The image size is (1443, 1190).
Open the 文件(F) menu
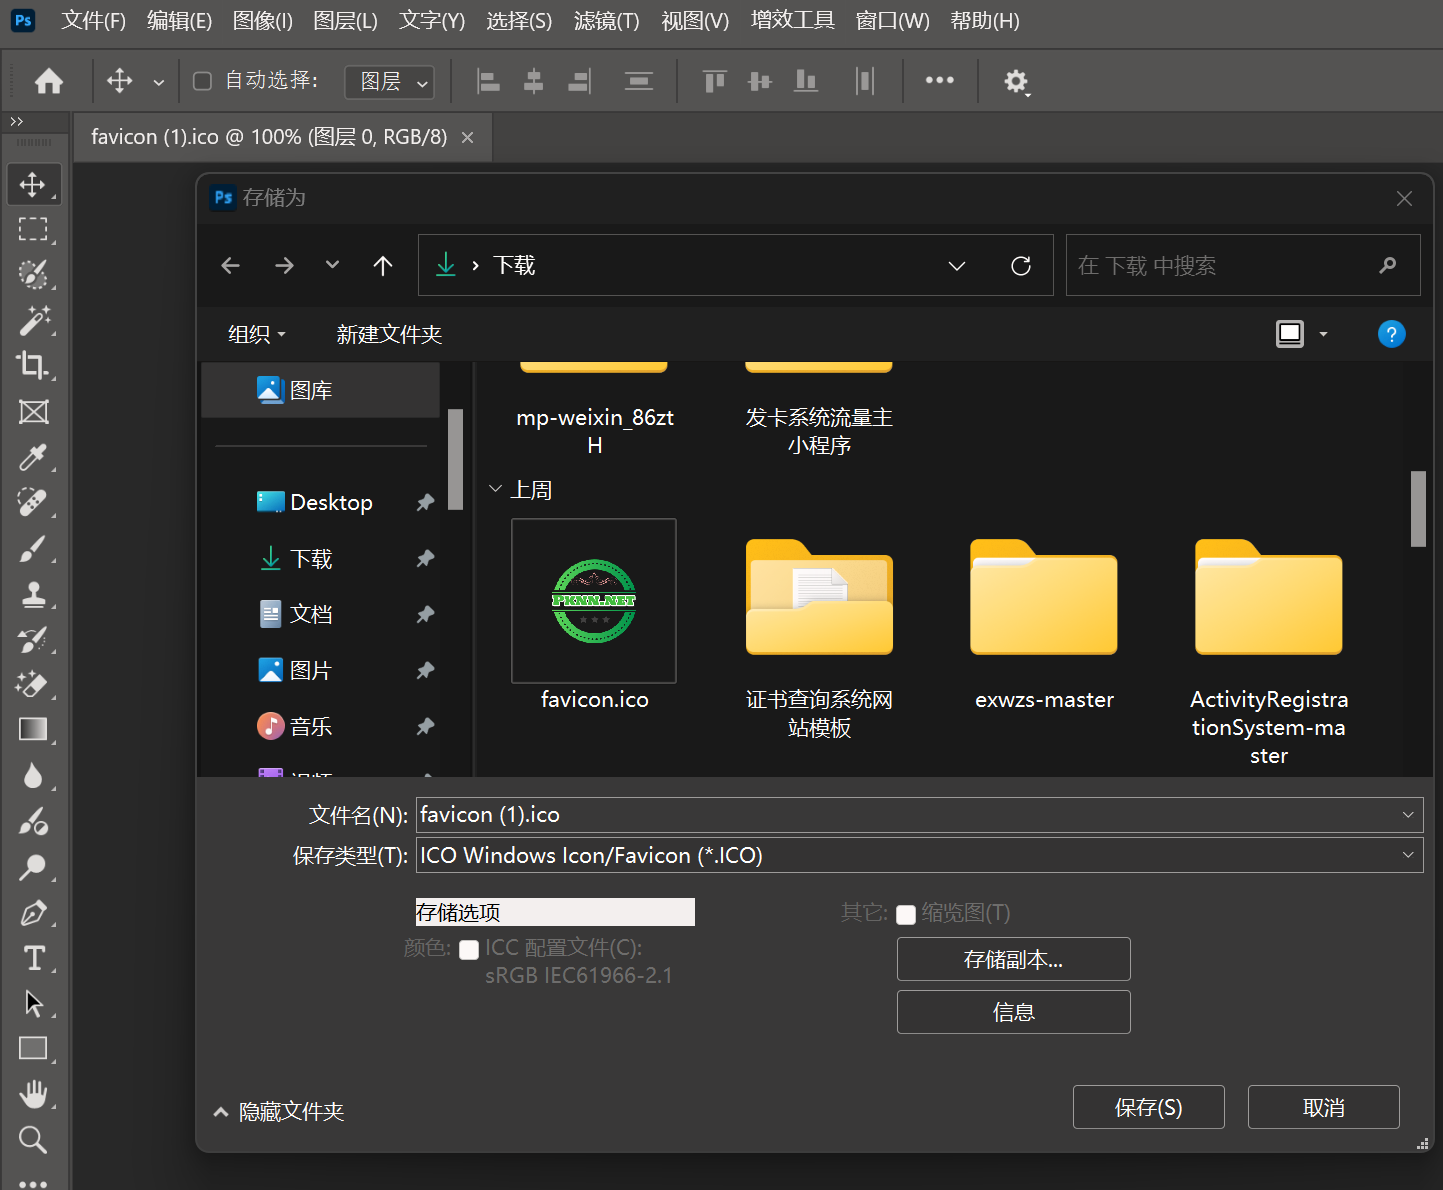tap(93, 21)
